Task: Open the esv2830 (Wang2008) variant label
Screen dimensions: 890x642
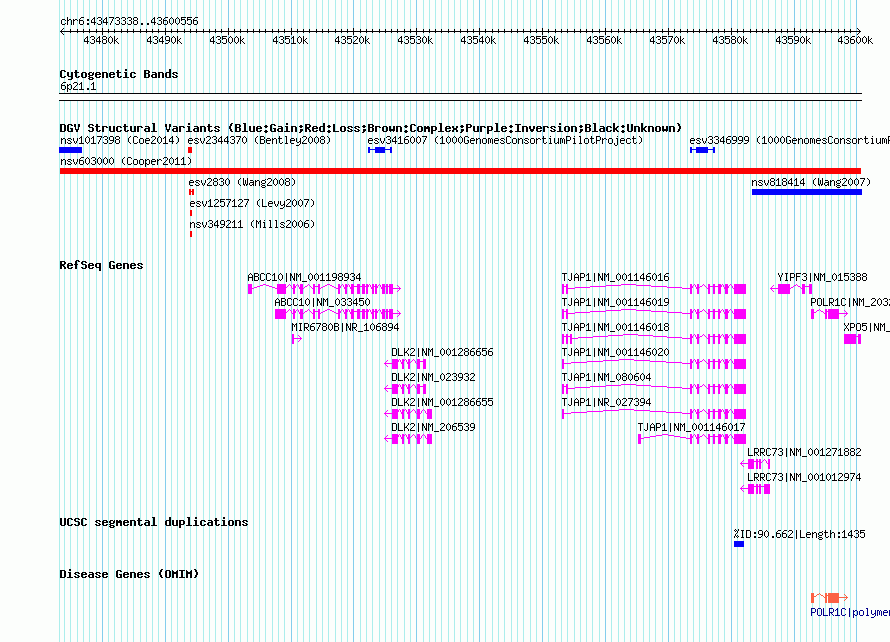Action: click(x=242, y=182)
